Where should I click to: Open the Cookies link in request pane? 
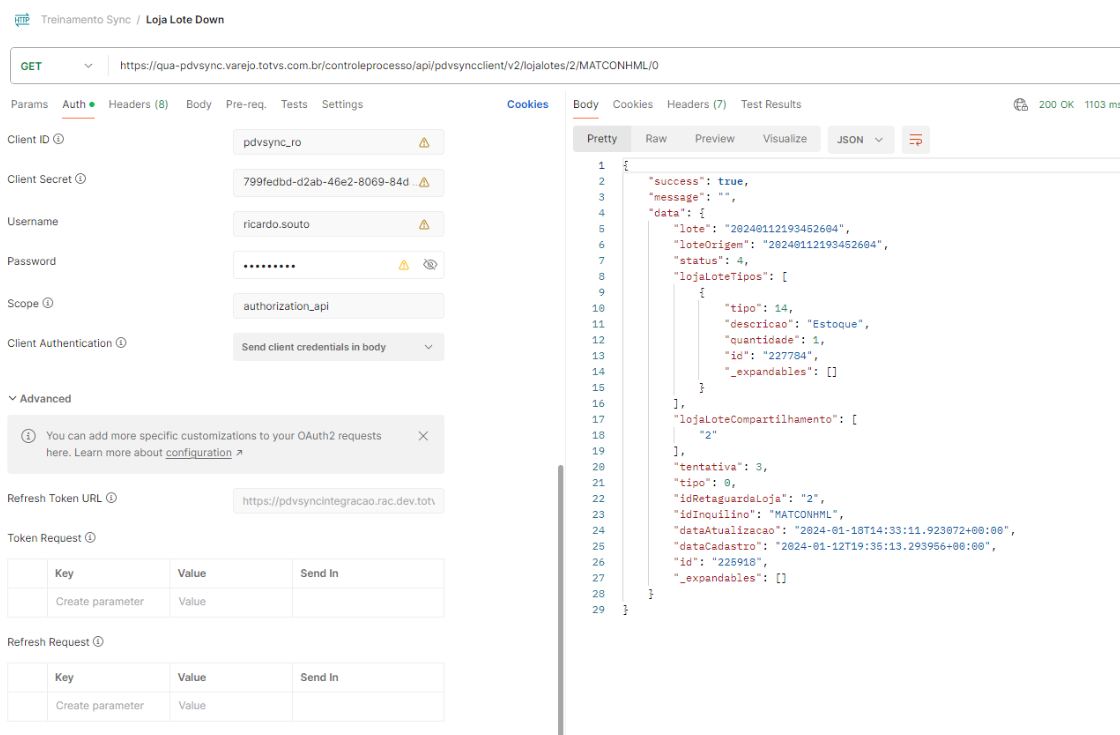[527, 105]
